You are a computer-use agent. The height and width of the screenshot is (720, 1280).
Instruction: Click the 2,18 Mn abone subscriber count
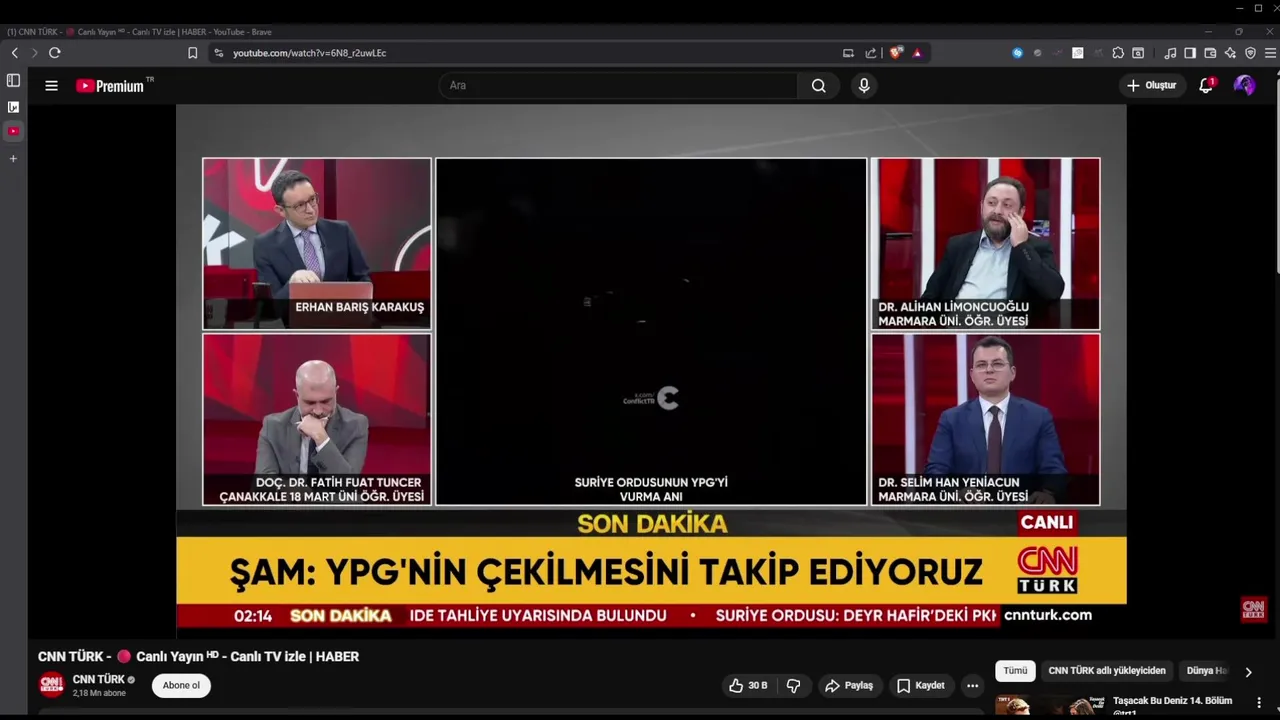(x=99, y=693)
